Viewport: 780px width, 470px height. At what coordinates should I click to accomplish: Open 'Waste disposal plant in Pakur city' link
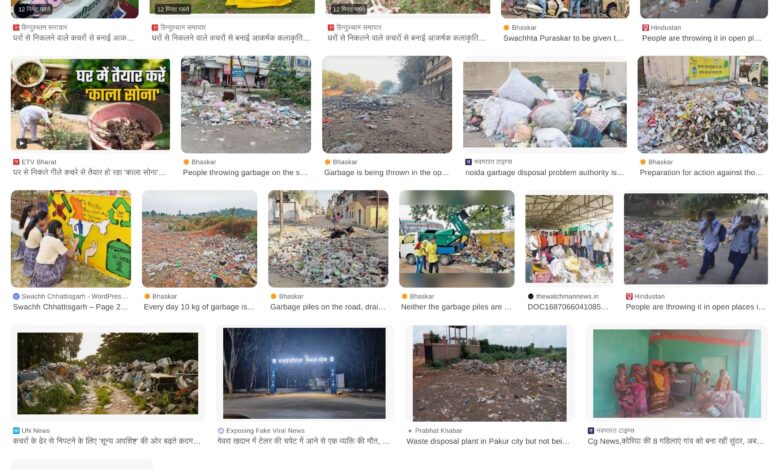(488, 441)
